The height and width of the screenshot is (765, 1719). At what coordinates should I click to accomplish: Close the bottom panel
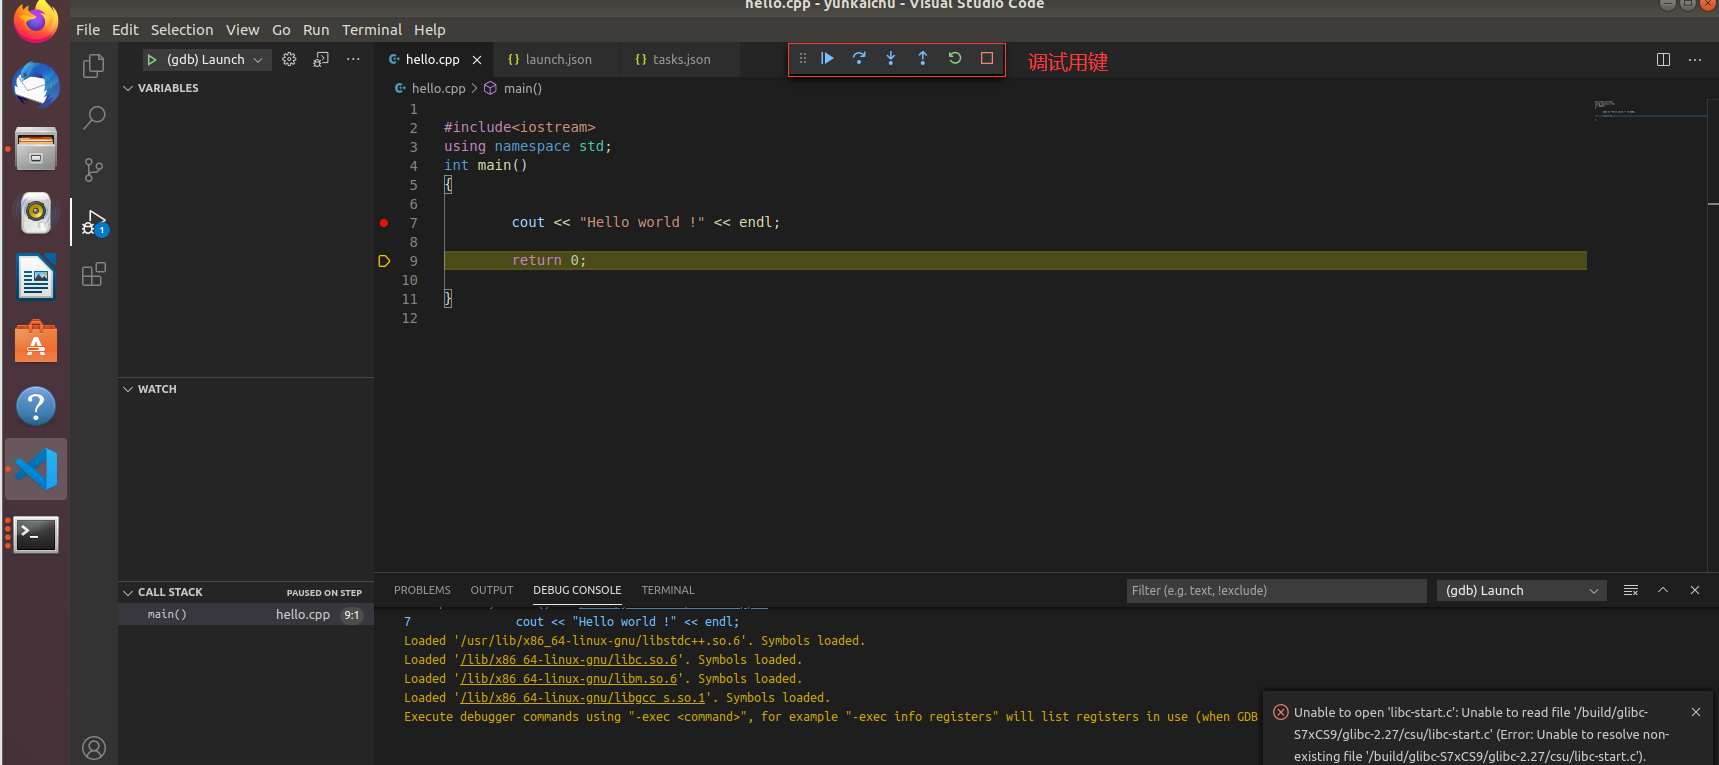(1695, 590)
